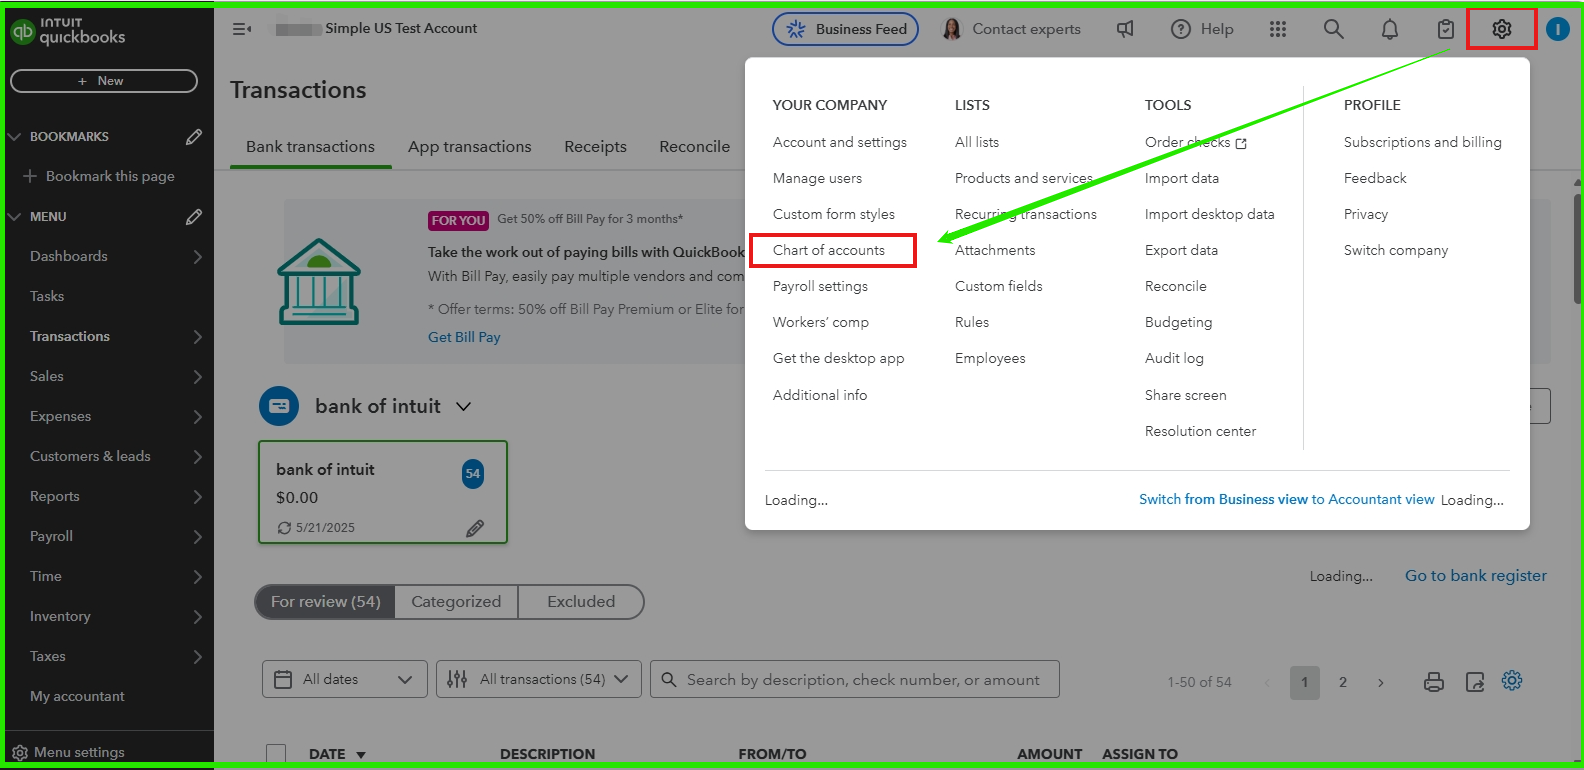Open the search magnifier
1584x770 pixels.
pos(1334,29)
